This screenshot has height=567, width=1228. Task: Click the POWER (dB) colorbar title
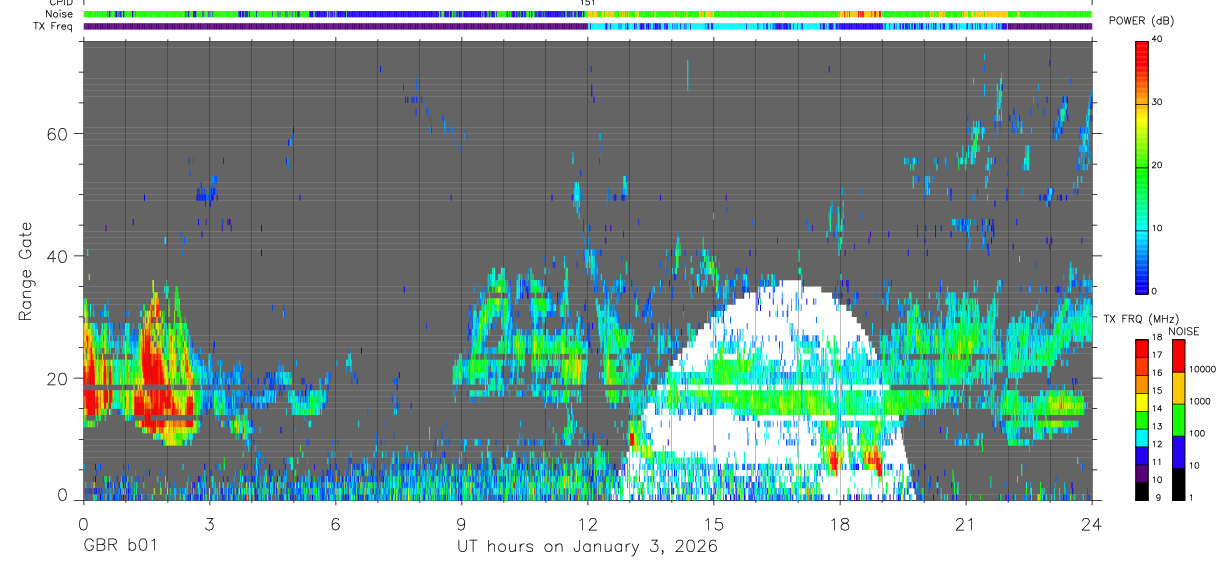(1140, 20)
